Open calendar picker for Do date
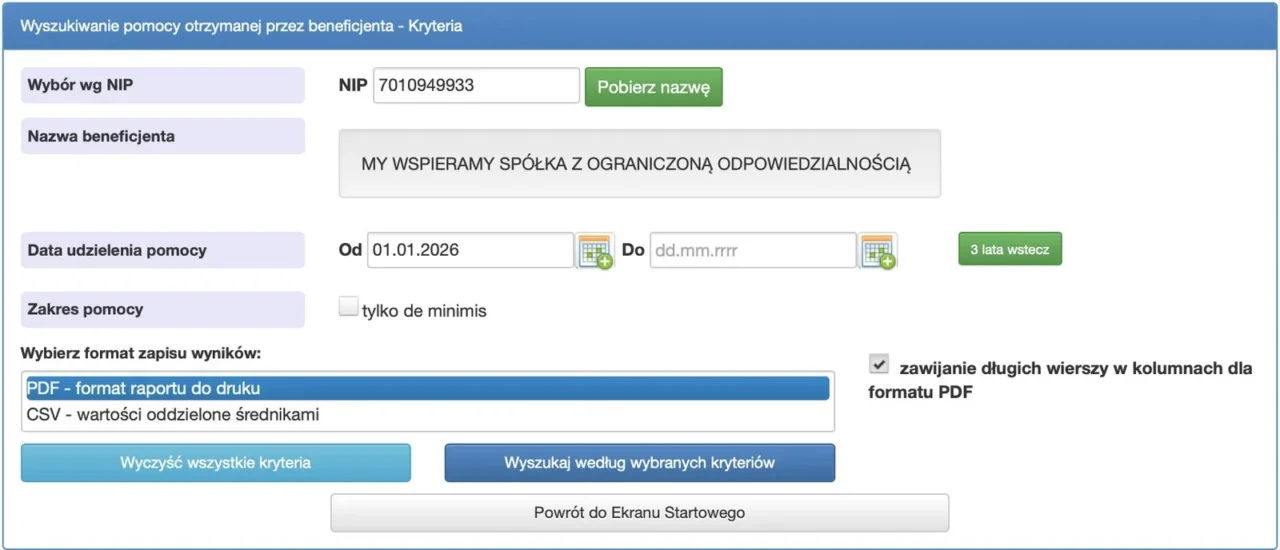Viewport: 1280px width, 550px height. (879, 250)
